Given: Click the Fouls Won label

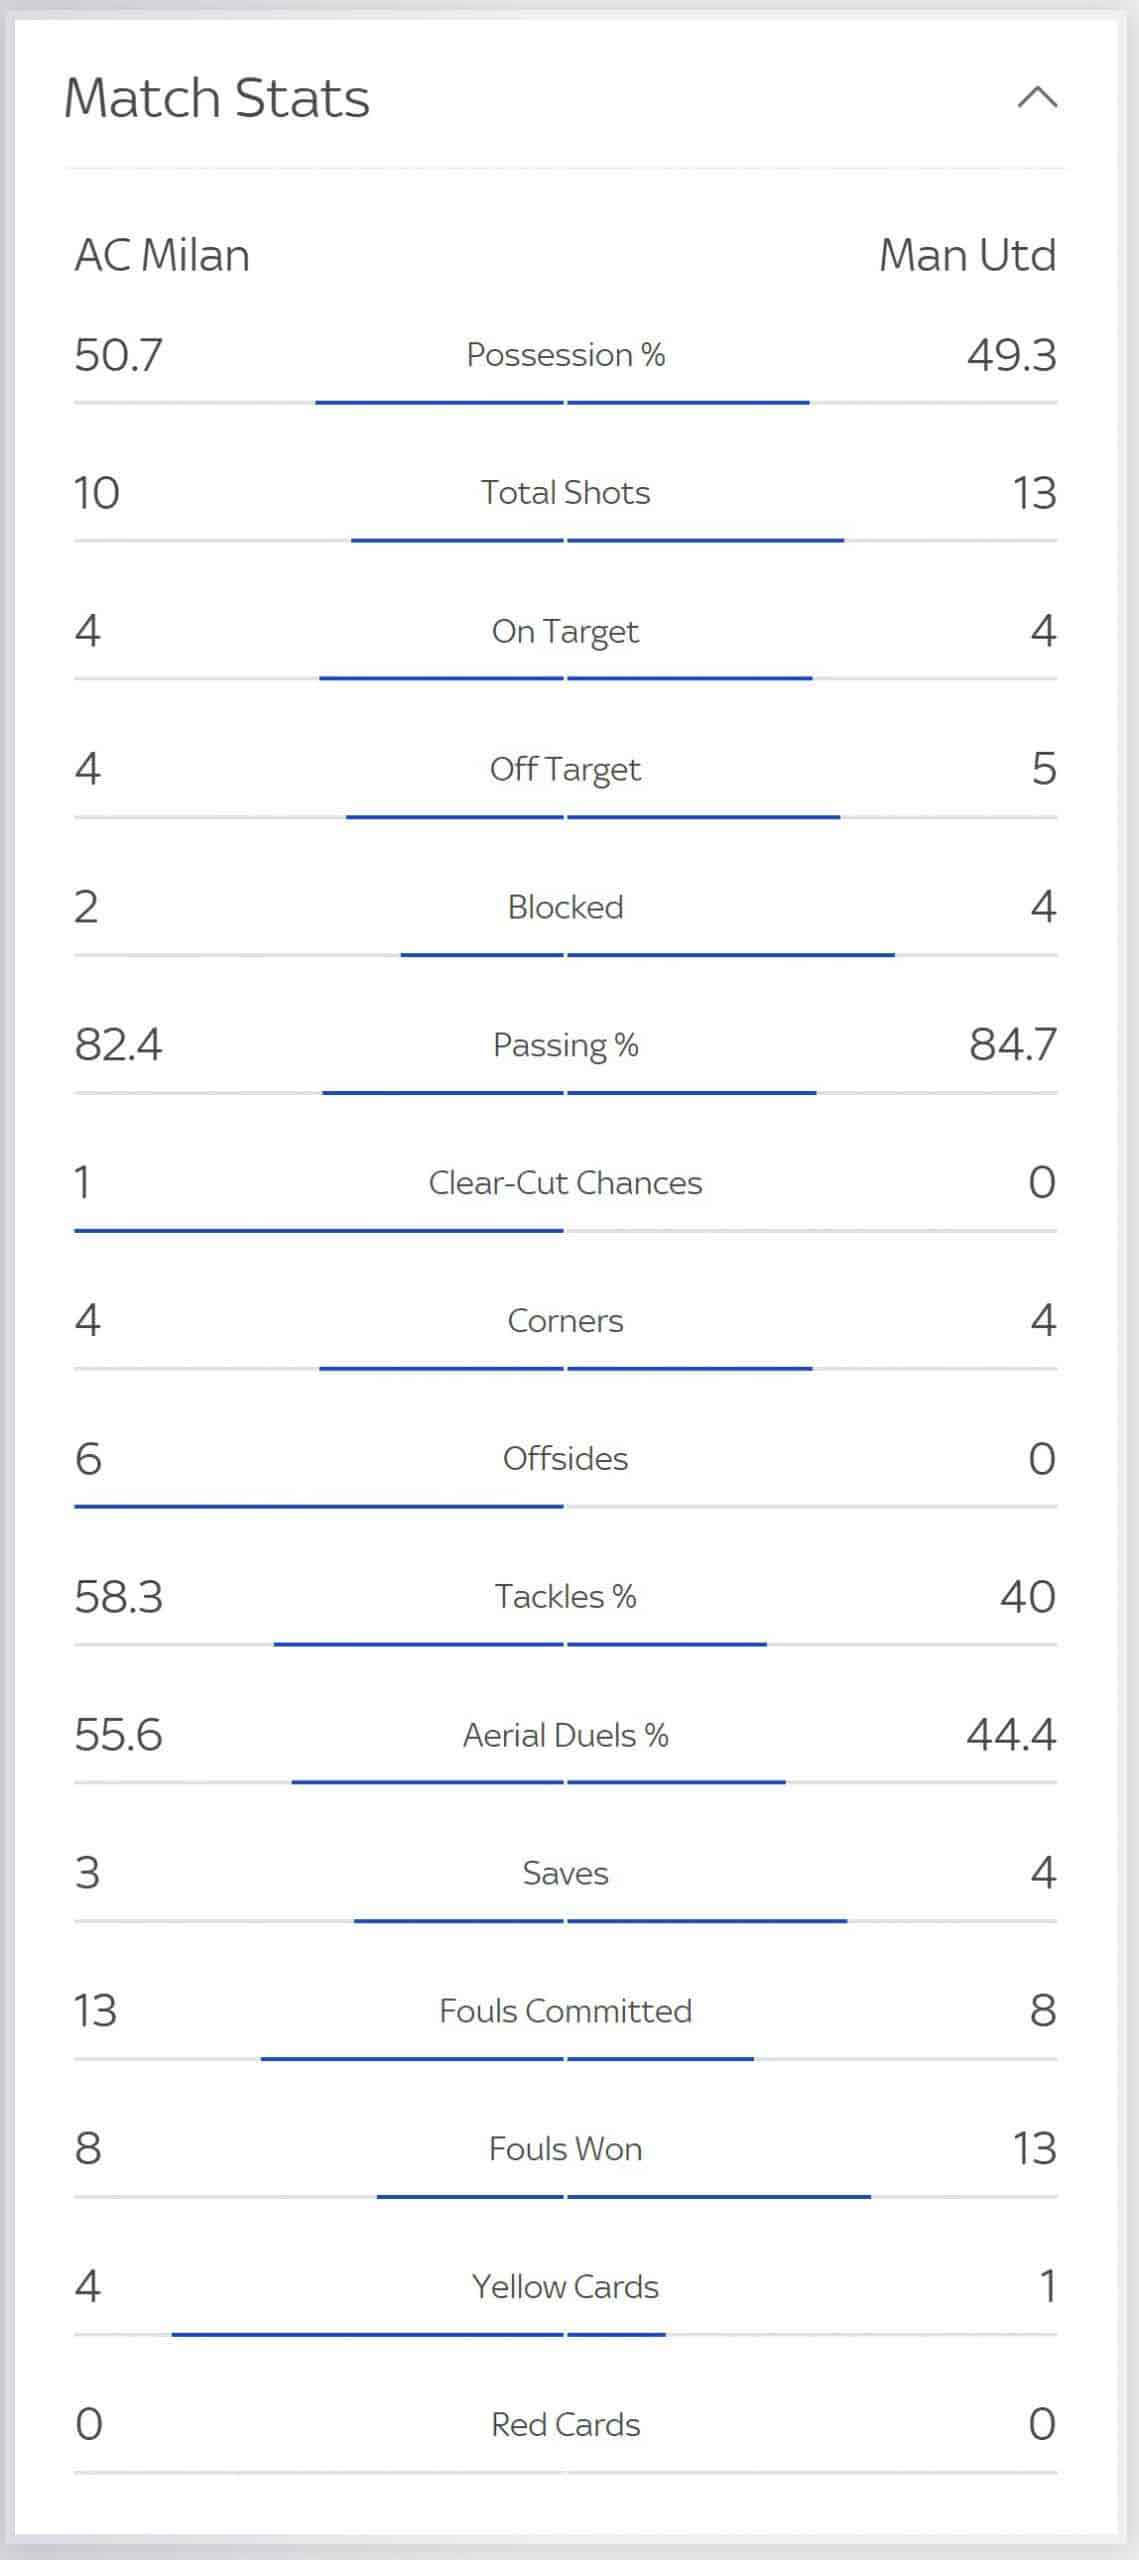Looking at the screenshot, I should tap(565, 2149).
